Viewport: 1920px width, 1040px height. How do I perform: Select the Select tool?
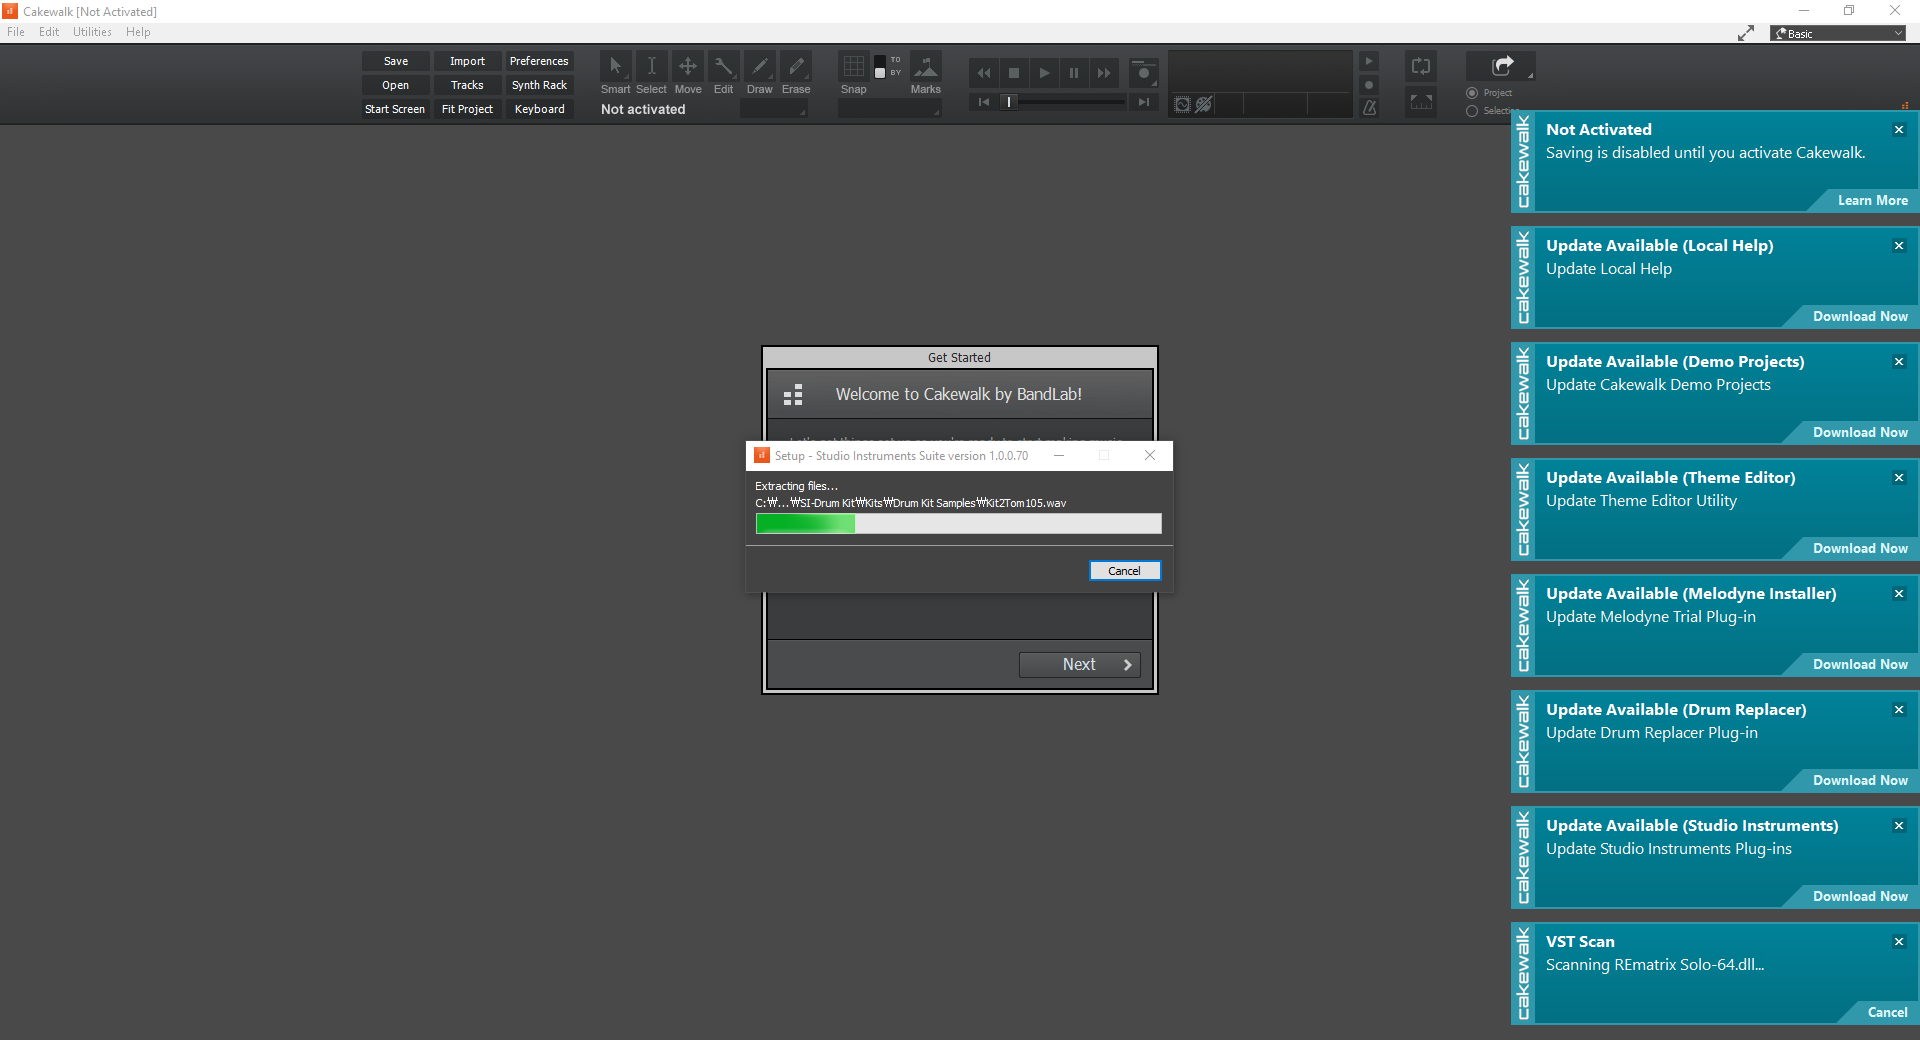[x=651, y=67]
